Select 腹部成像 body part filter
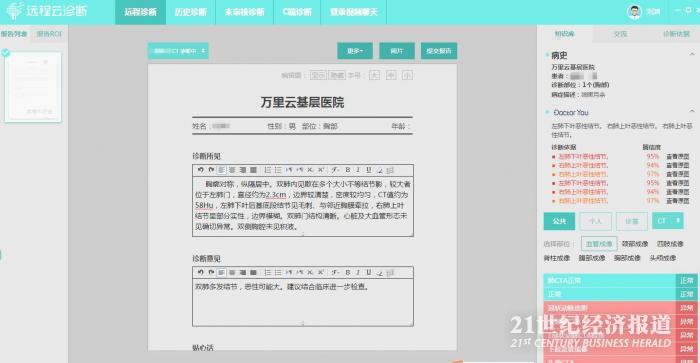Viewport: 700px width, 363px height. click(592, 258)
